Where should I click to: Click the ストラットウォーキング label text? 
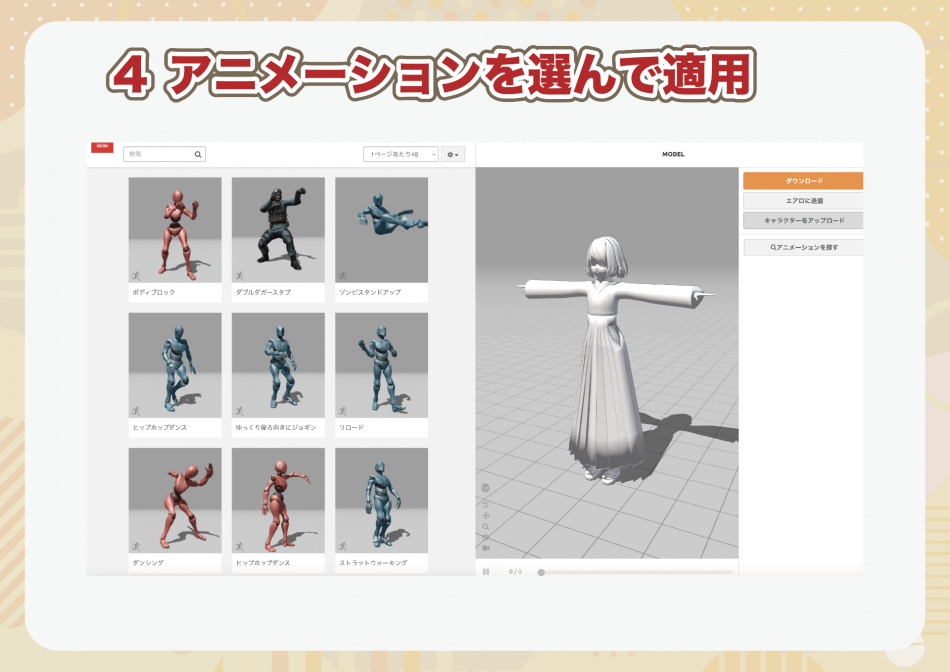(373, 562)
